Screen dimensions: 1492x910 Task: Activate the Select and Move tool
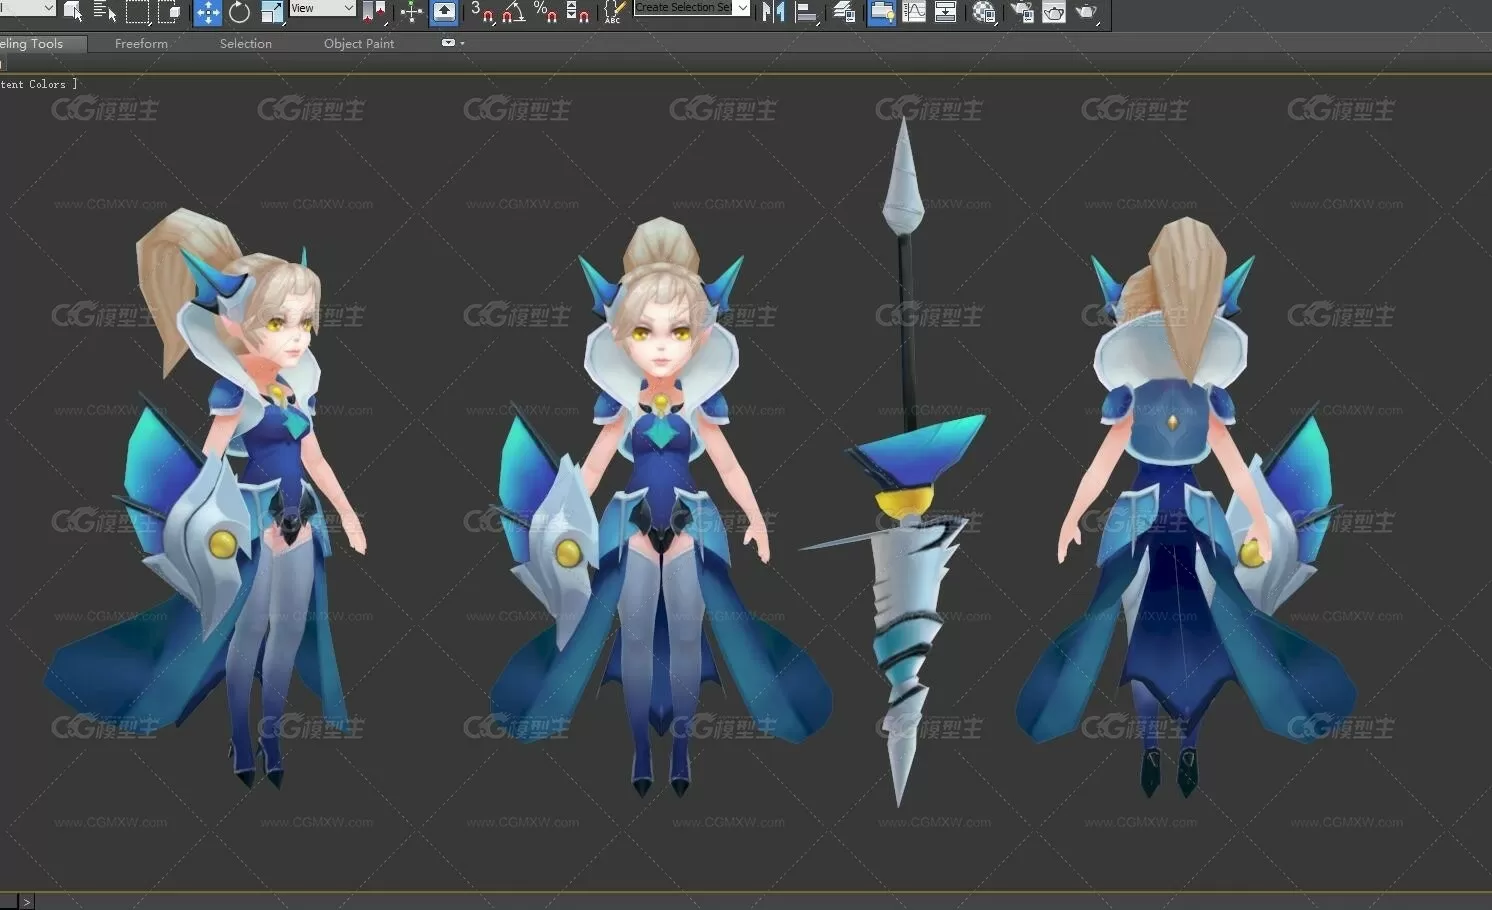[207, 12]
